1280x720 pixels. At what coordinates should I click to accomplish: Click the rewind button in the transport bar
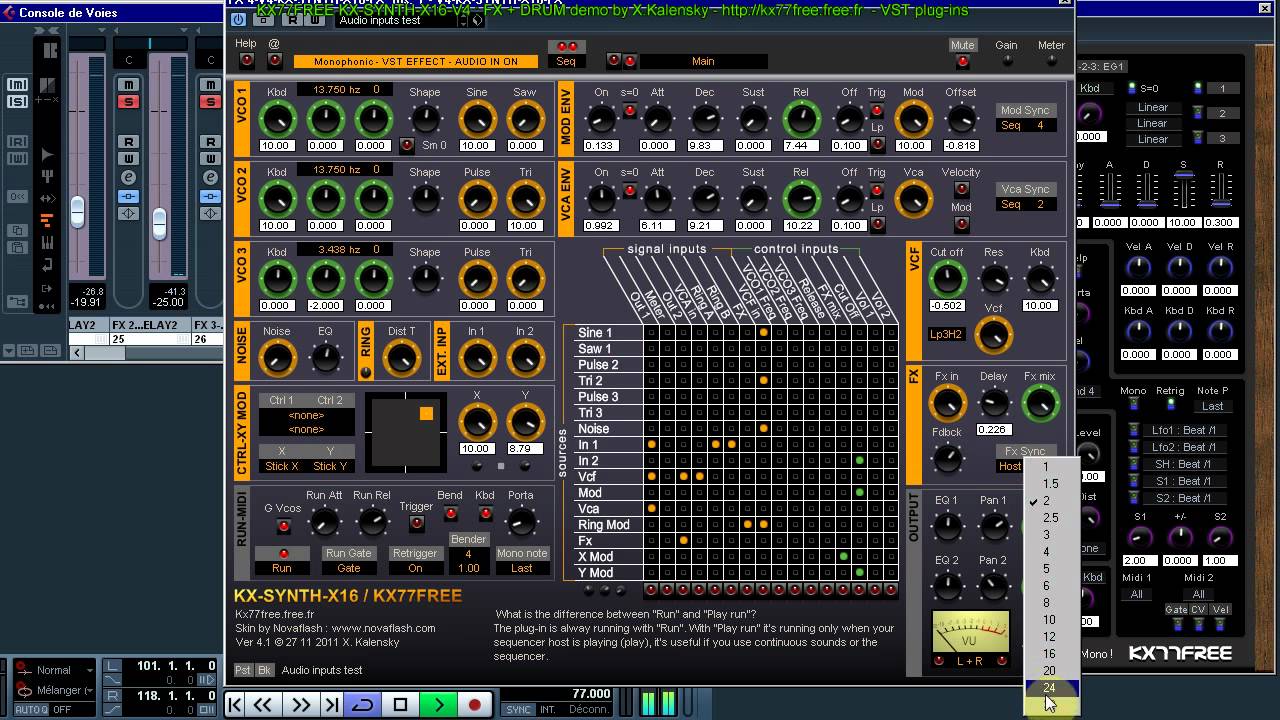coord(263,705)
